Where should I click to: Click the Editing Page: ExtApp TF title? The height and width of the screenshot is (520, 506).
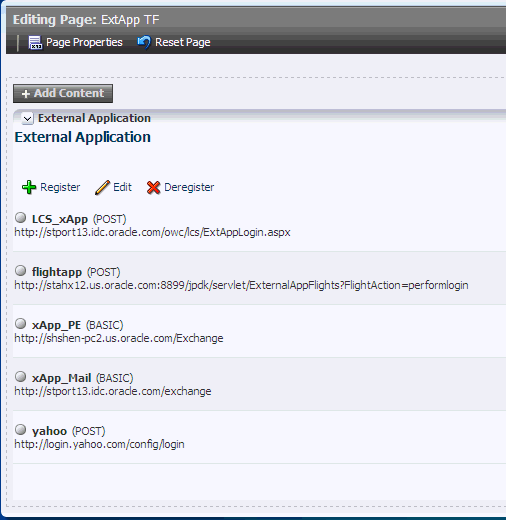point(86,20)
